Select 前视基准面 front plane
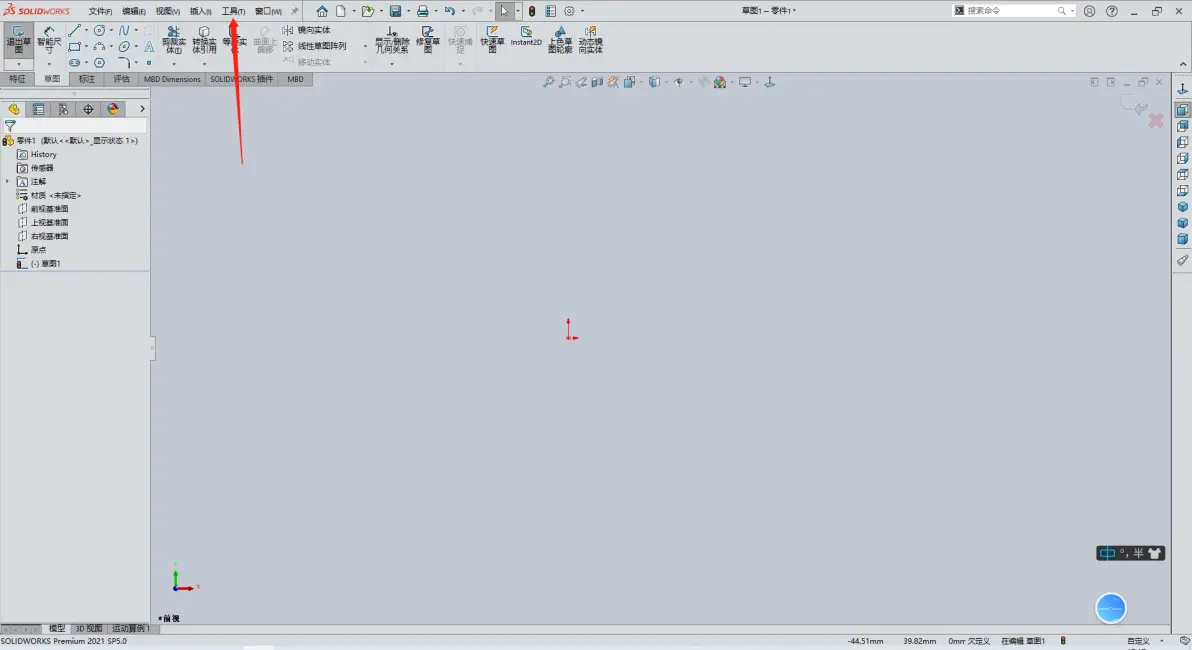Image resolution: width=1192 pixels, height=650 pixels. click(x=49, y=208)
